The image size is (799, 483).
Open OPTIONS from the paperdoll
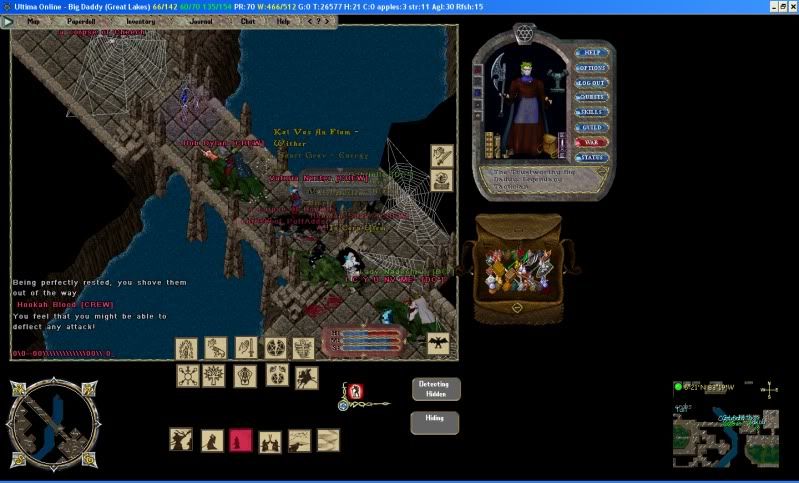click(x=592, y=68)
